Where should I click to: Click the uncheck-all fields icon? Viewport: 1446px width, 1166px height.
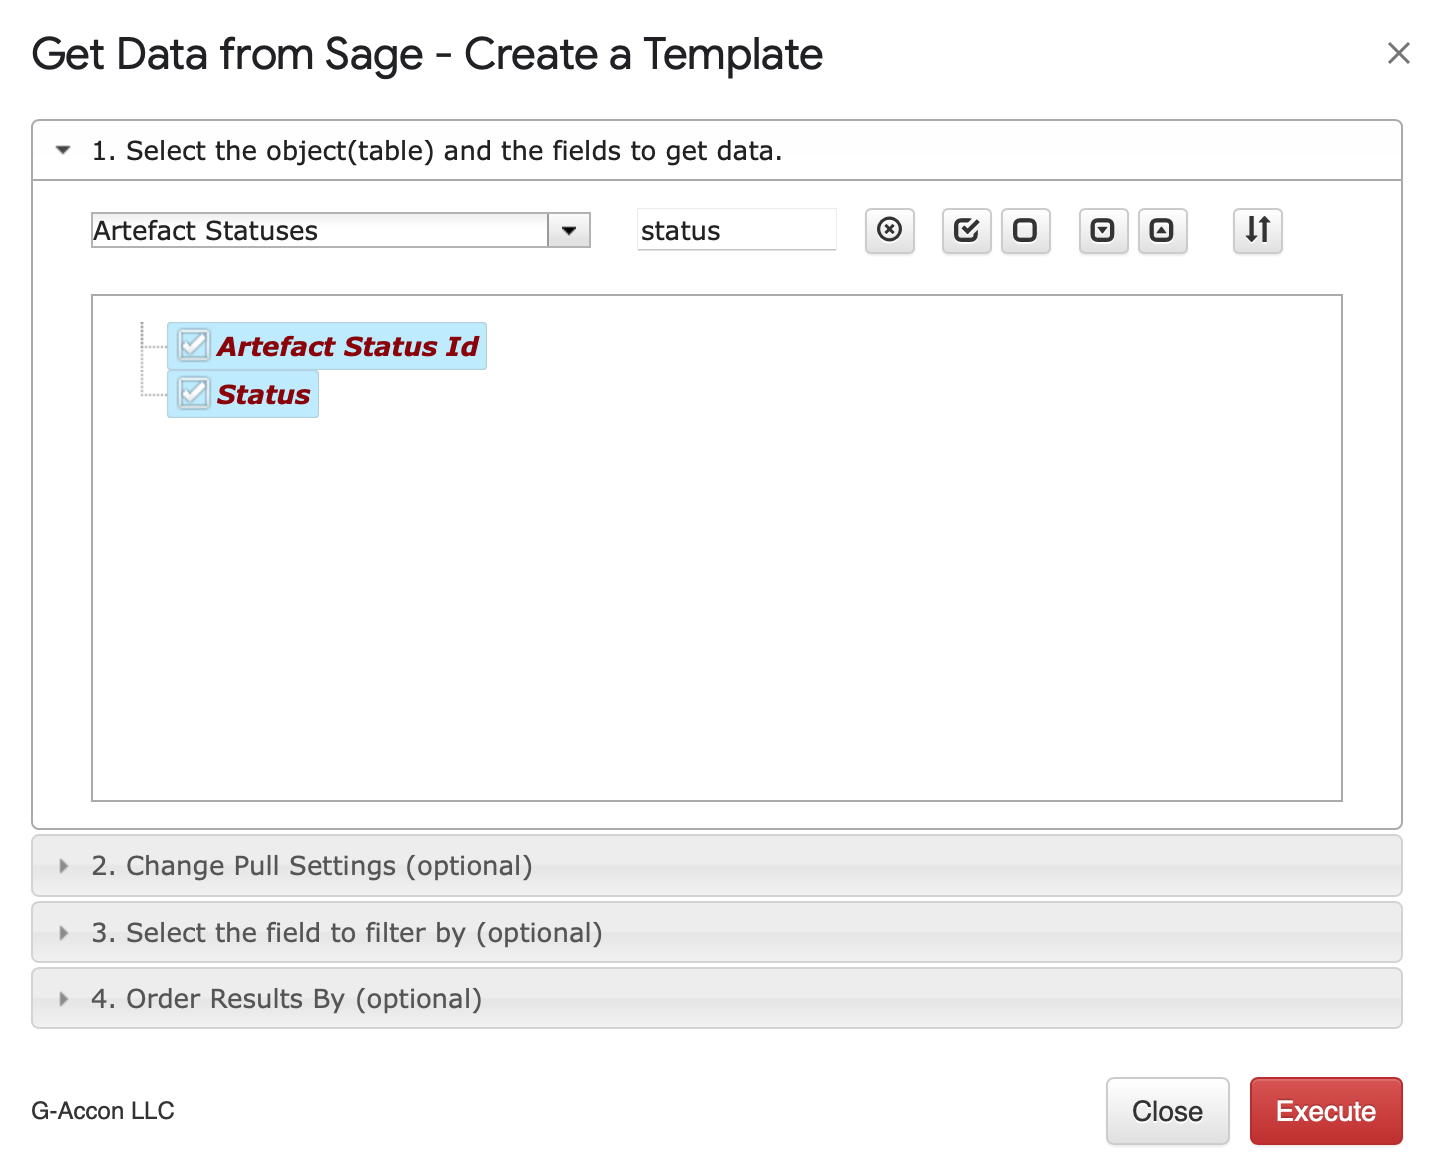tap(1025, 231)
